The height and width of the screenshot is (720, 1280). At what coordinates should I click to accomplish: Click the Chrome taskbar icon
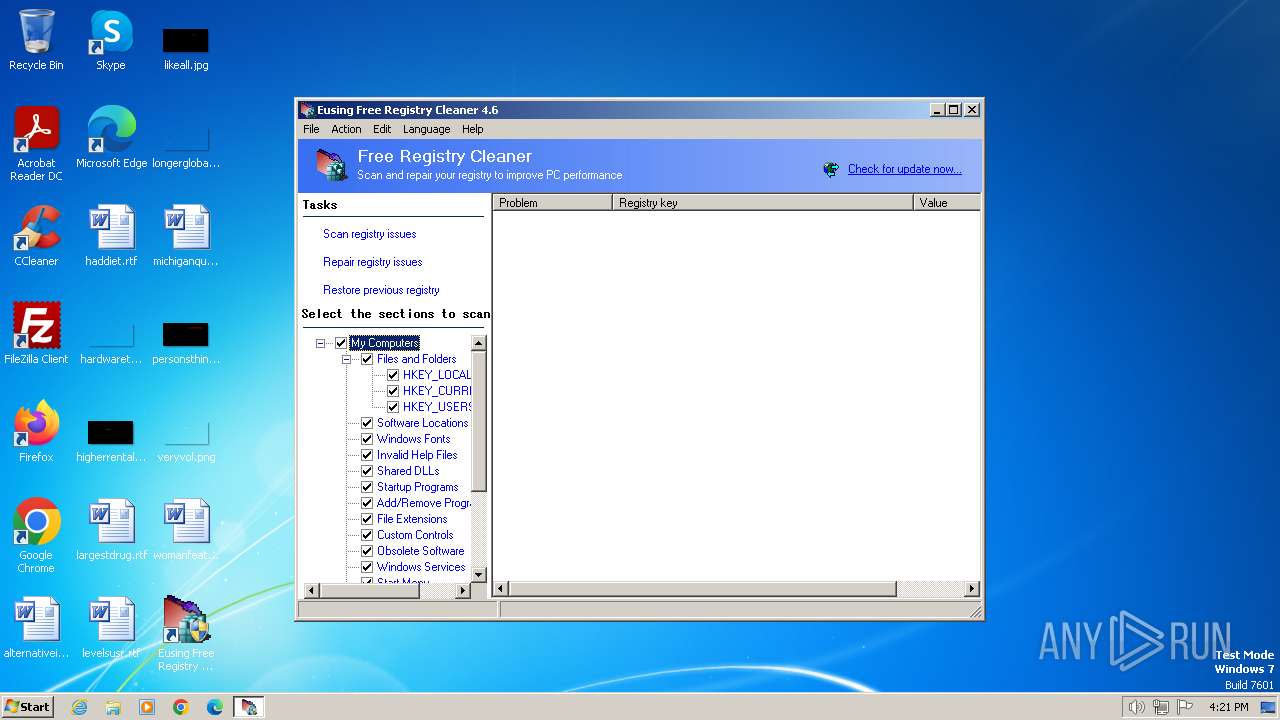pos(181,707)
